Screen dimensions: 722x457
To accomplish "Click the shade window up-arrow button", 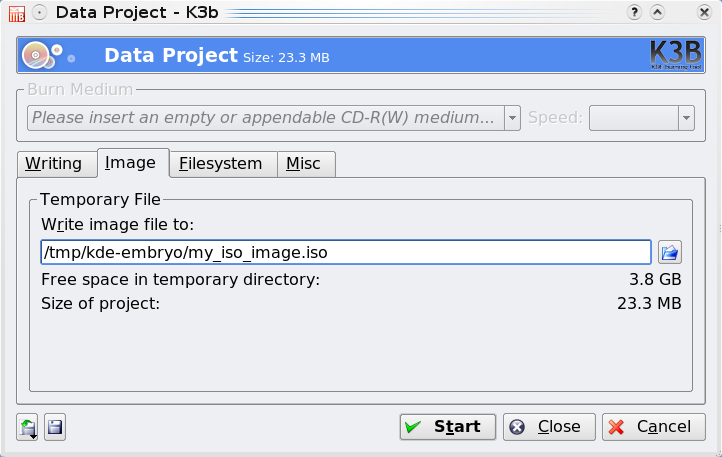I will pos(658,13).
